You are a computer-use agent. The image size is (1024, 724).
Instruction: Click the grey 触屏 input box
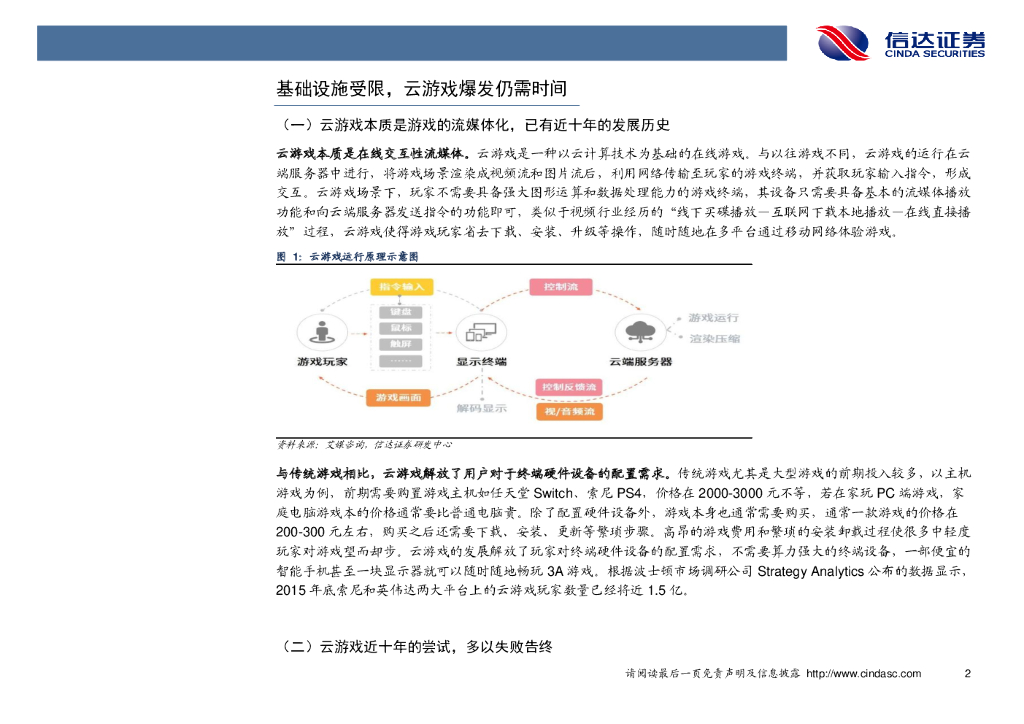[x=401, y=344]
